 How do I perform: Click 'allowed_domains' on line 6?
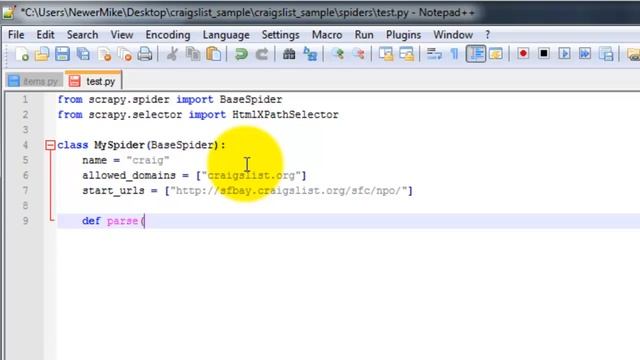pos(129,176)
